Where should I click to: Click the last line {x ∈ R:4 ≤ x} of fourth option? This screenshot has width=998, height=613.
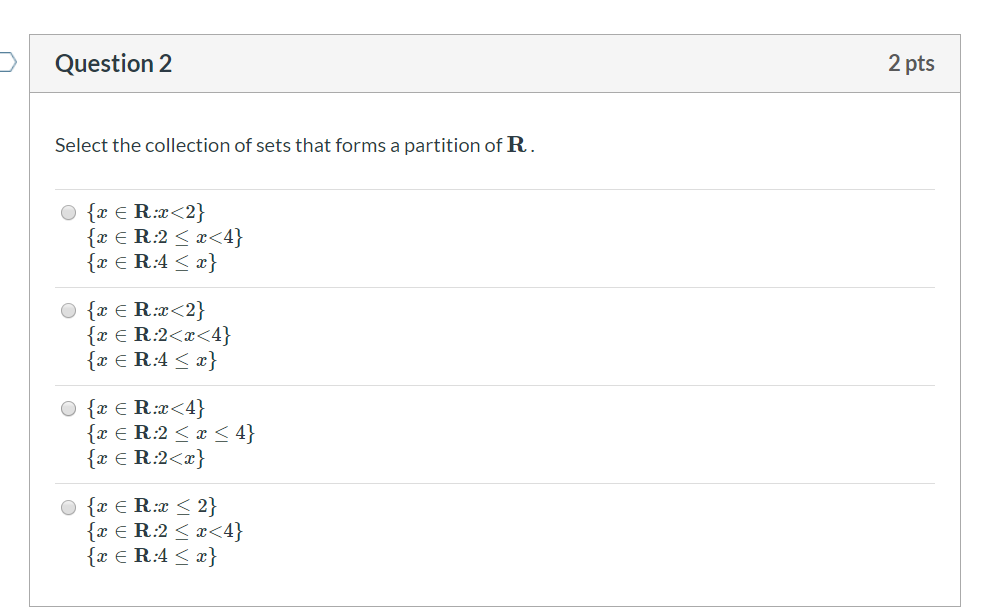(150, 556)
